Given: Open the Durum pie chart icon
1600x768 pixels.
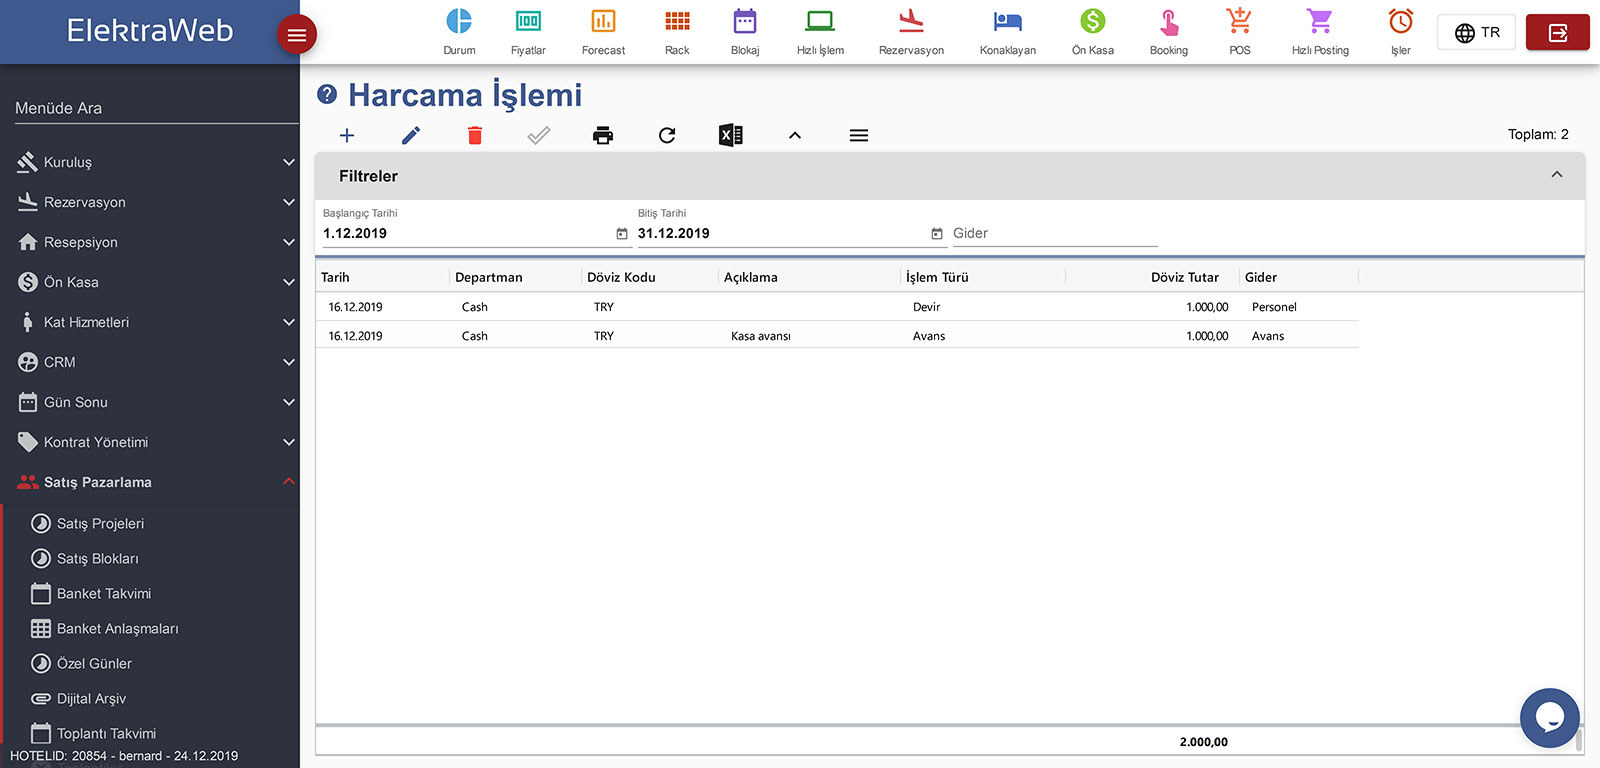Looking at the screenshot, I should (x=459, y=21).
